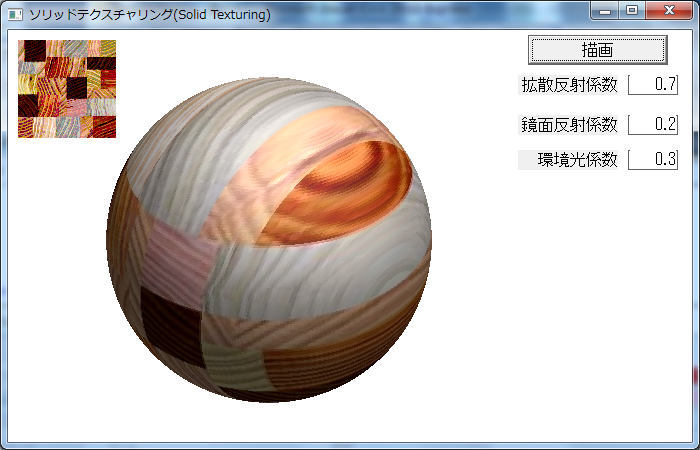Maximize the Solid Texturing window
700x450 pixels.
pos(632,11)
